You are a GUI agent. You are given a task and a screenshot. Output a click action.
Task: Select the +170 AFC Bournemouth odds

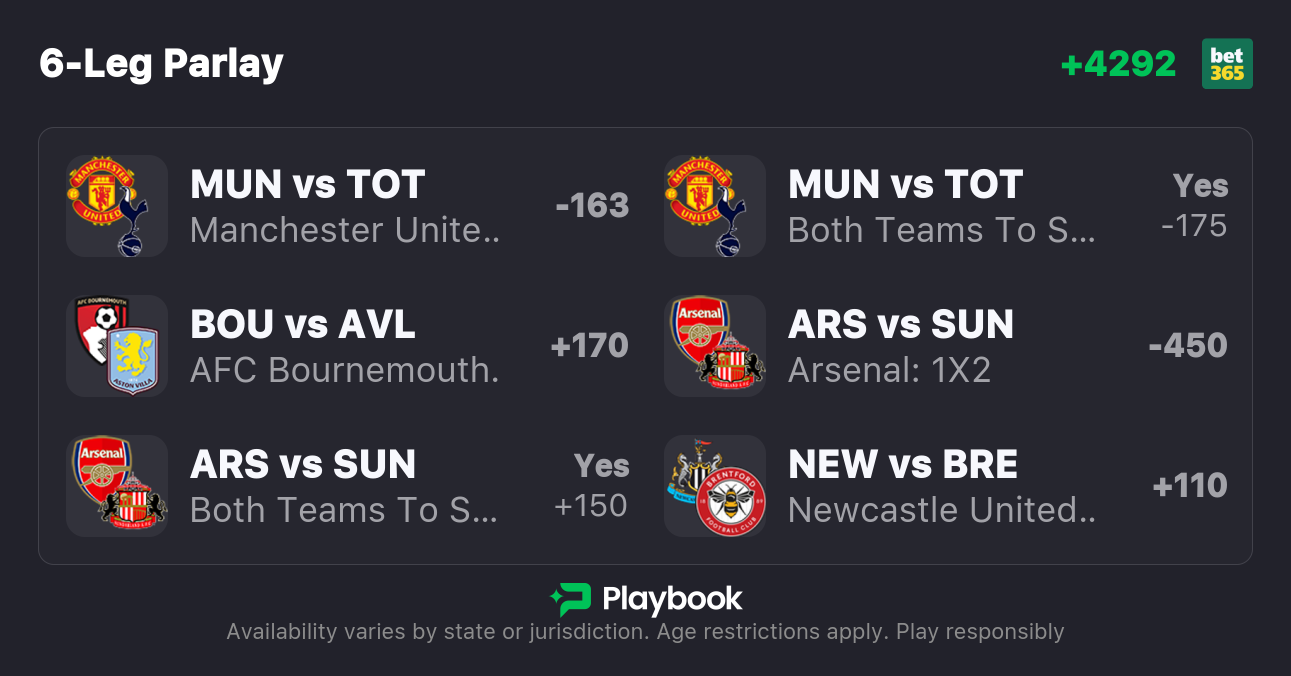(x=589, y=346)
